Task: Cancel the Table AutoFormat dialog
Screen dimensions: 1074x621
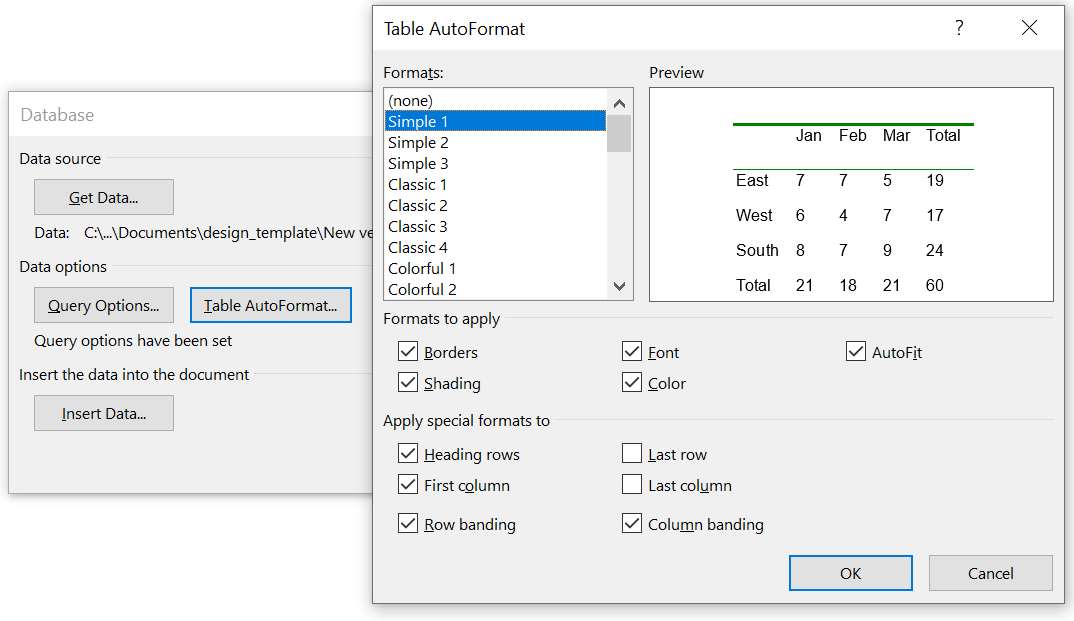Action: pyautogui.click(x=990, y=573)
